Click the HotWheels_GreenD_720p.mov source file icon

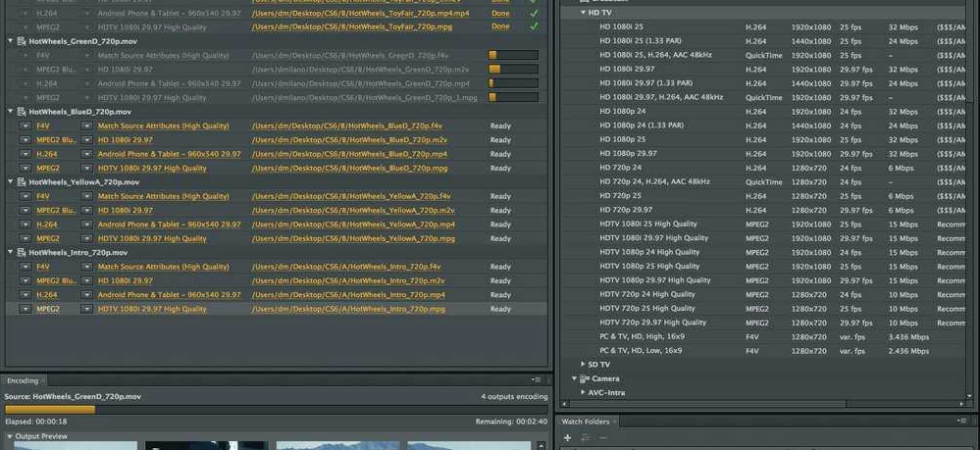pyautogui.click(x=21, y=41)
